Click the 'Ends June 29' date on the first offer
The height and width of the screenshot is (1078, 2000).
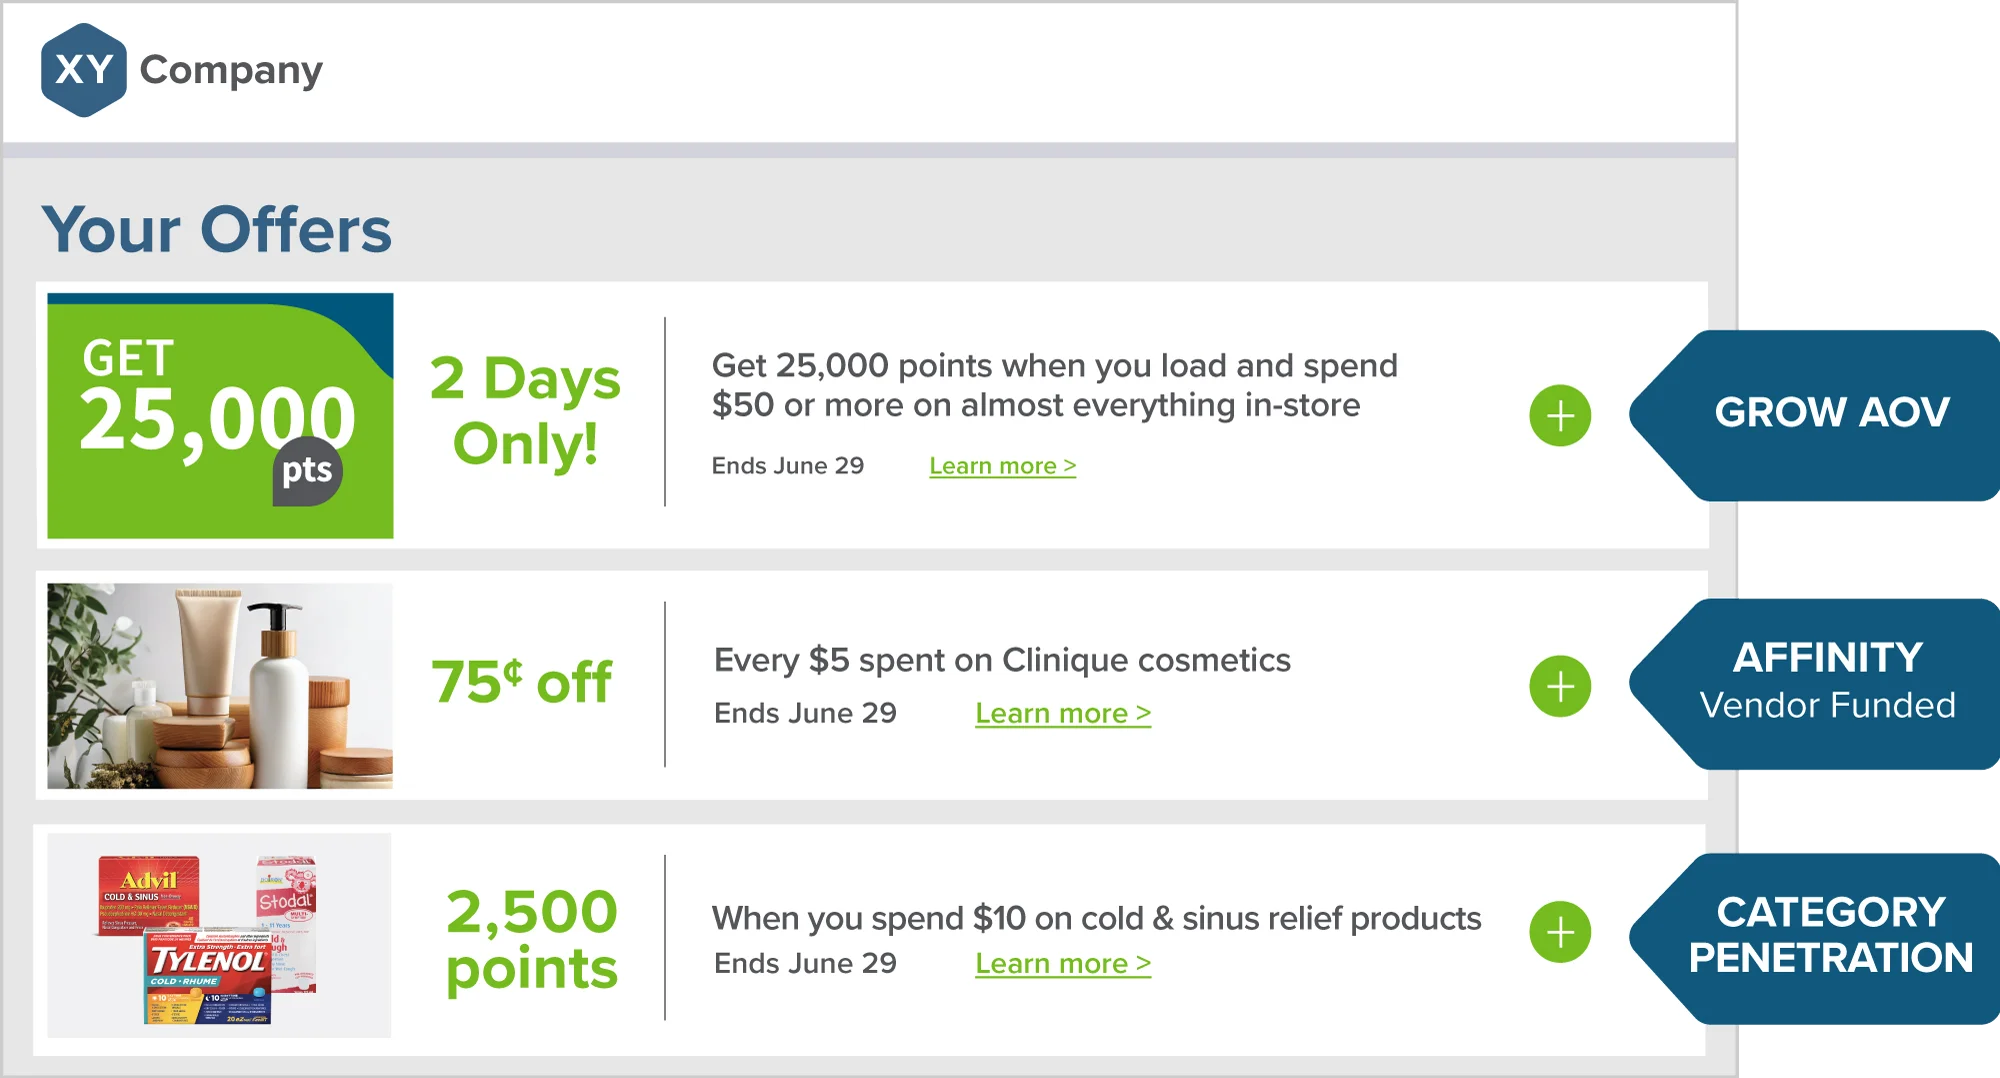click(790, 465)
